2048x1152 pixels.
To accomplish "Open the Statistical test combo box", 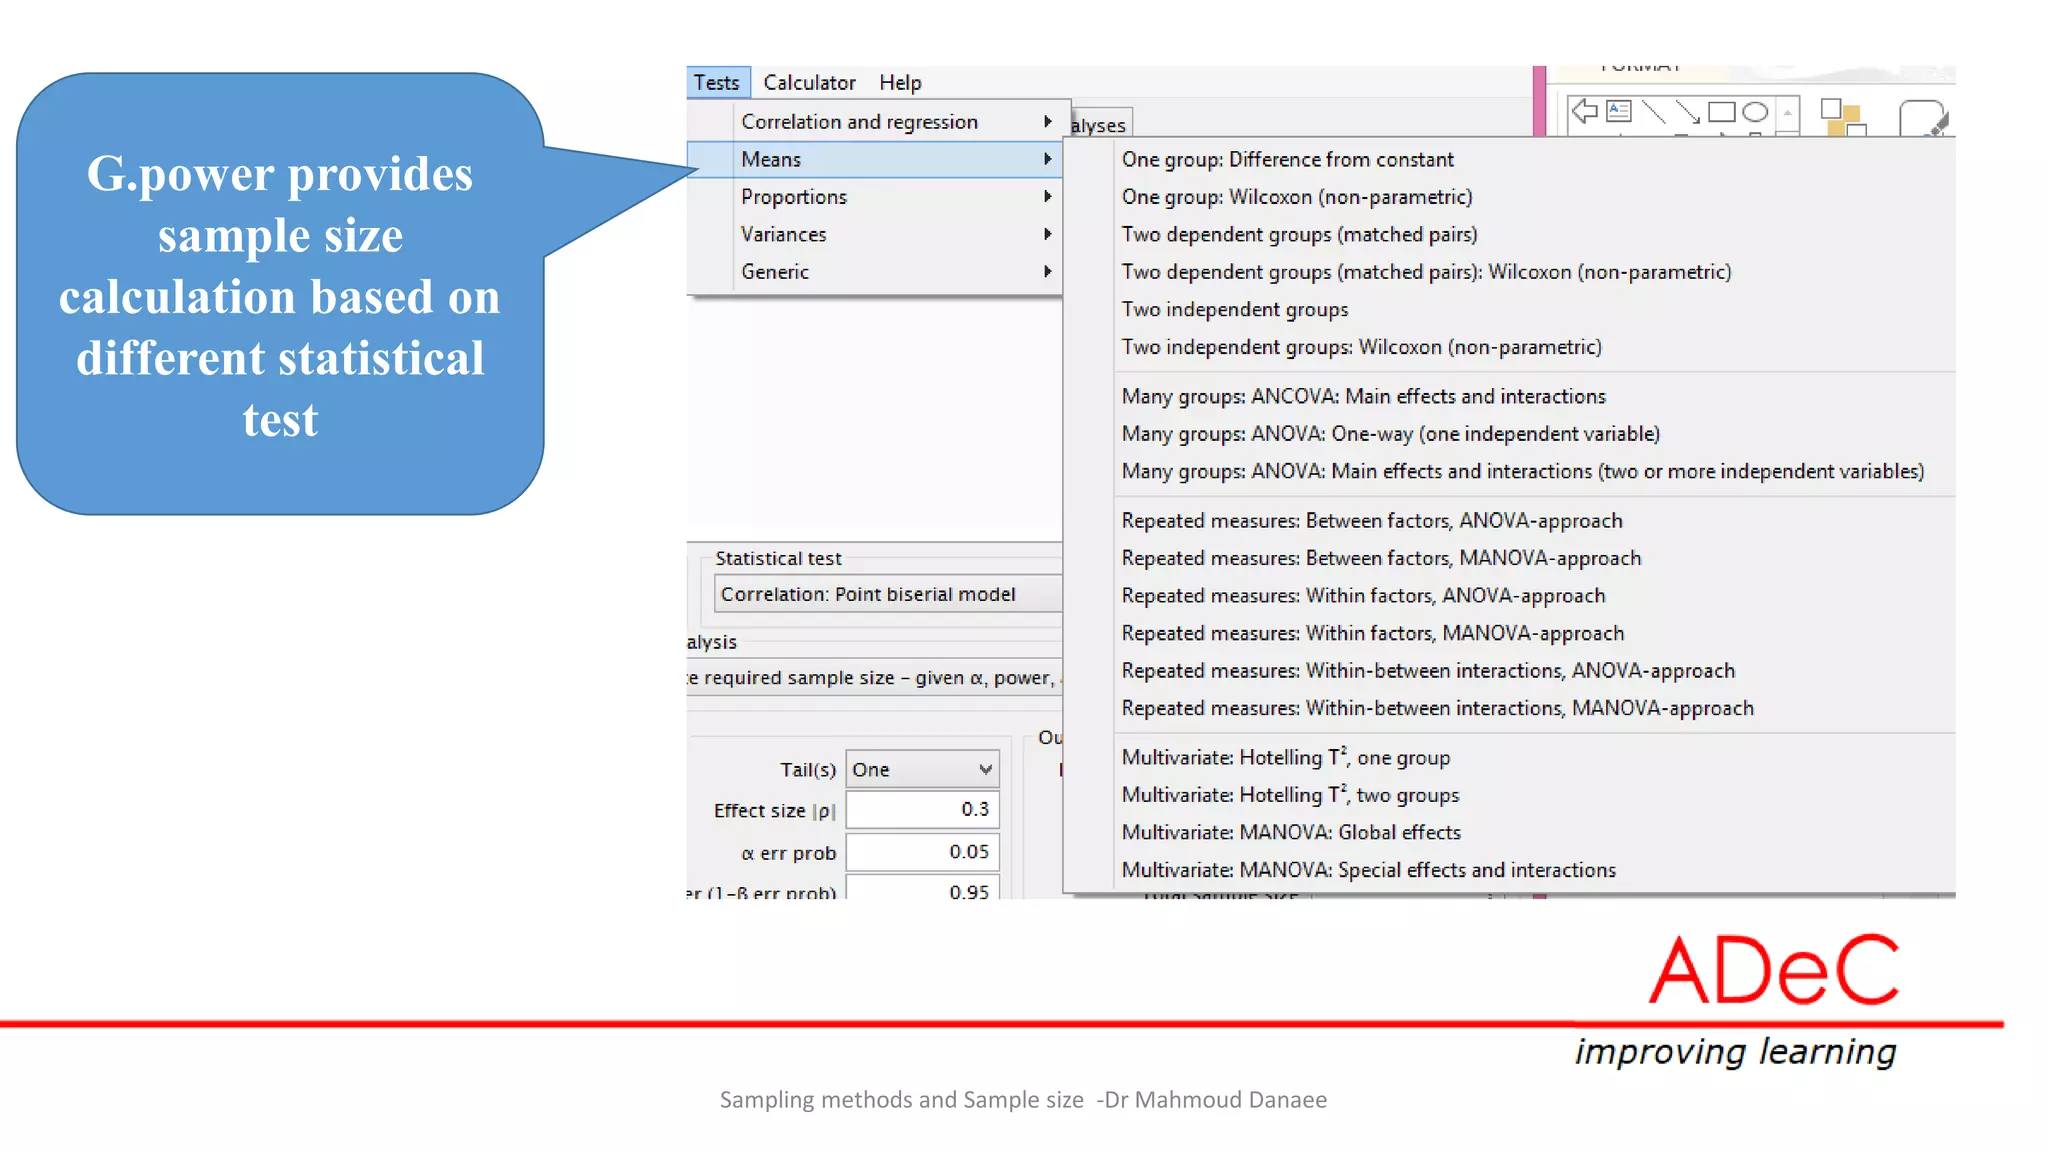I will click(886, 594).
